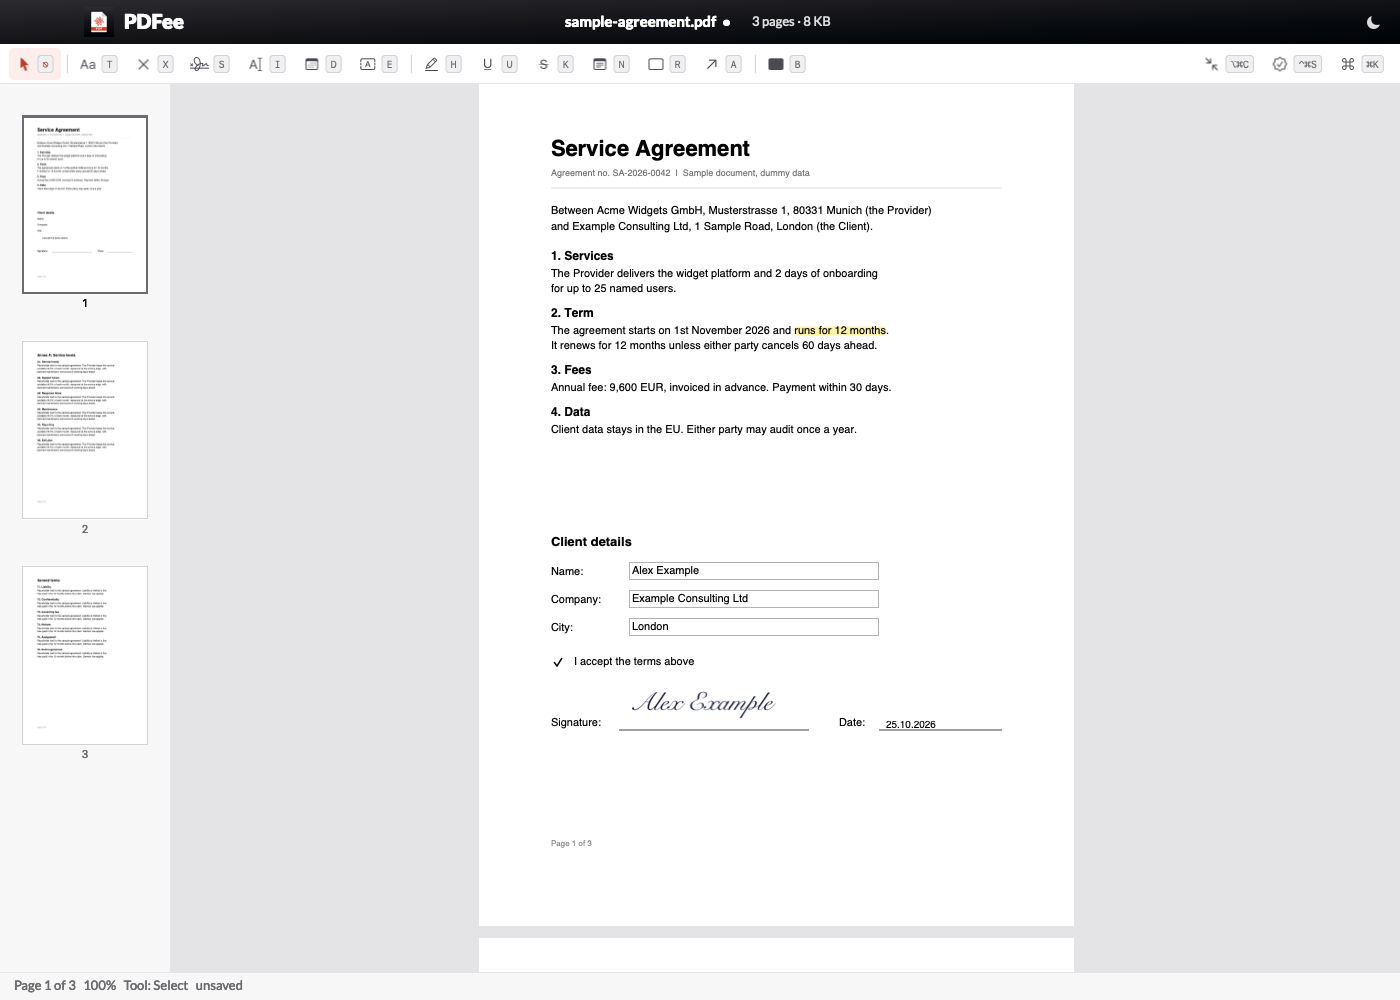Image resolution: width=1400 pixels, height=1000 pixels.
Task: Click the 100% zoom level in status bar
Action: 100,985
